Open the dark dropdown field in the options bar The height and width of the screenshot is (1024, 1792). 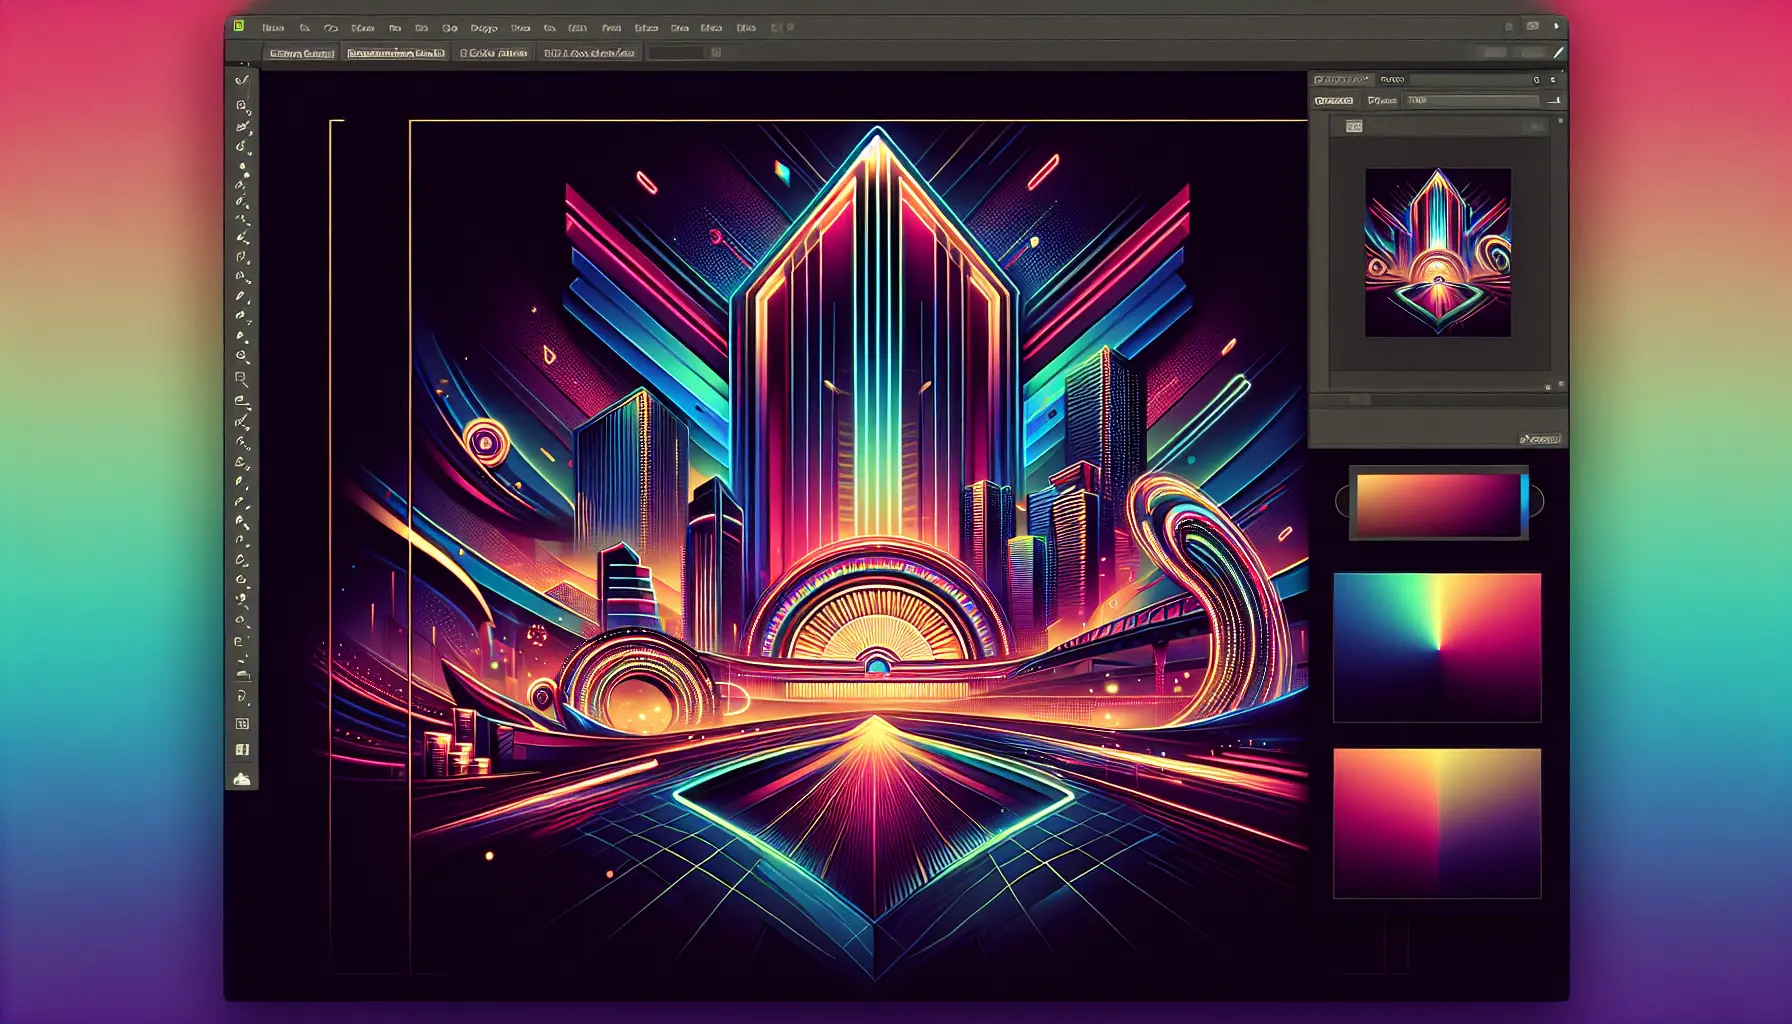coord(677,52)
